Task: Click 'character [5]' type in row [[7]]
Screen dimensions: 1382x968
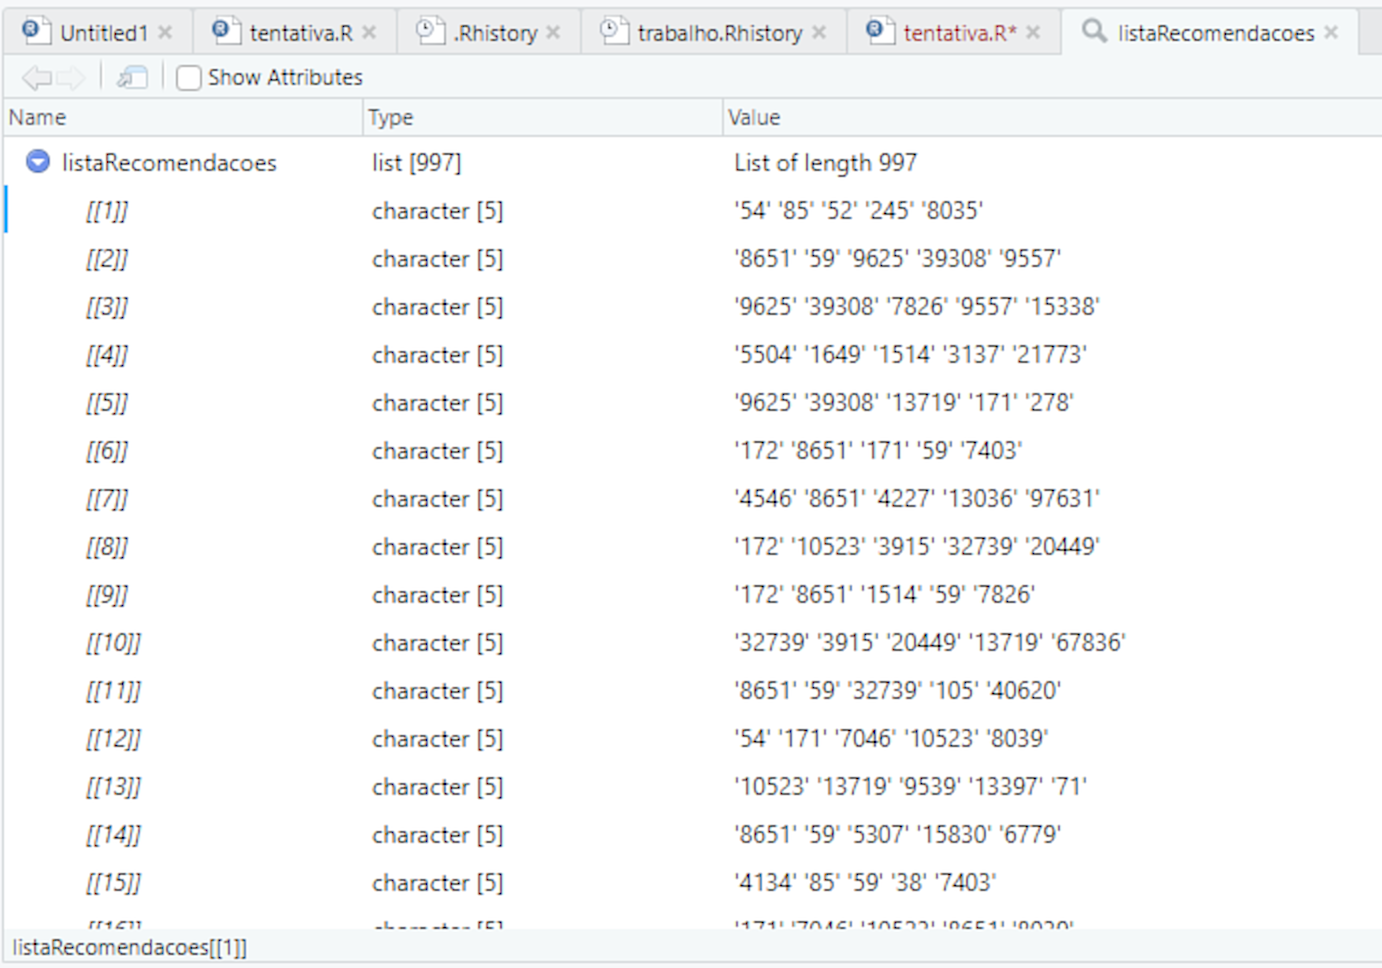Action: [438, 498]
